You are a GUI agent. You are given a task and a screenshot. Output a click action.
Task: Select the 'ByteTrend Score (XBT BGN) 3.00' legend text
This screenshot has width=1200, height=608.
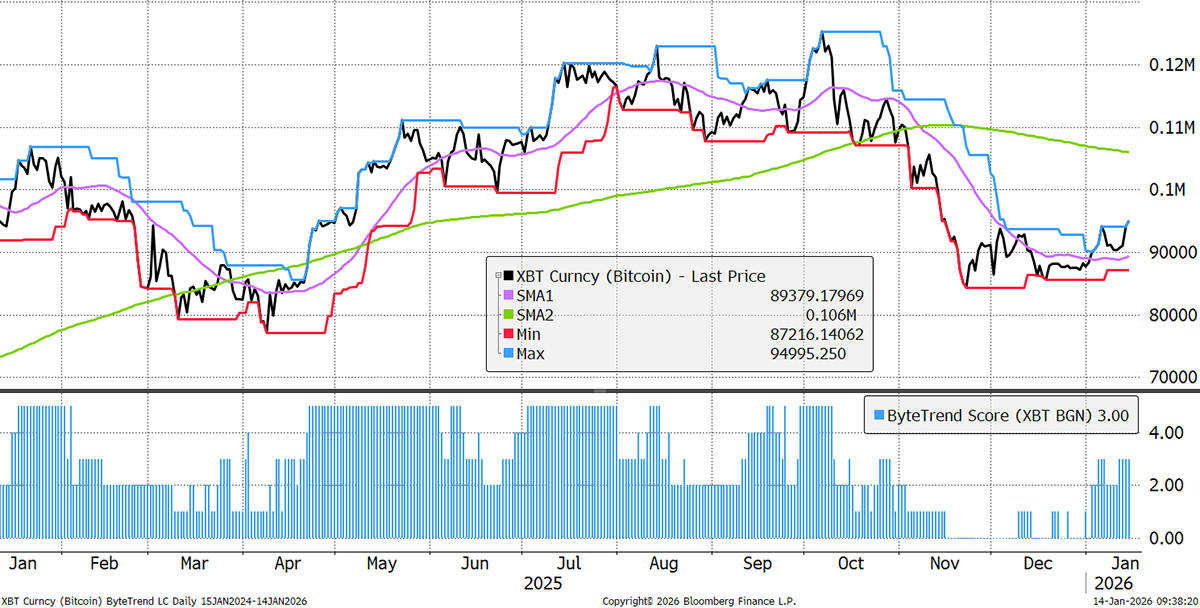(x=1010, y=415)
